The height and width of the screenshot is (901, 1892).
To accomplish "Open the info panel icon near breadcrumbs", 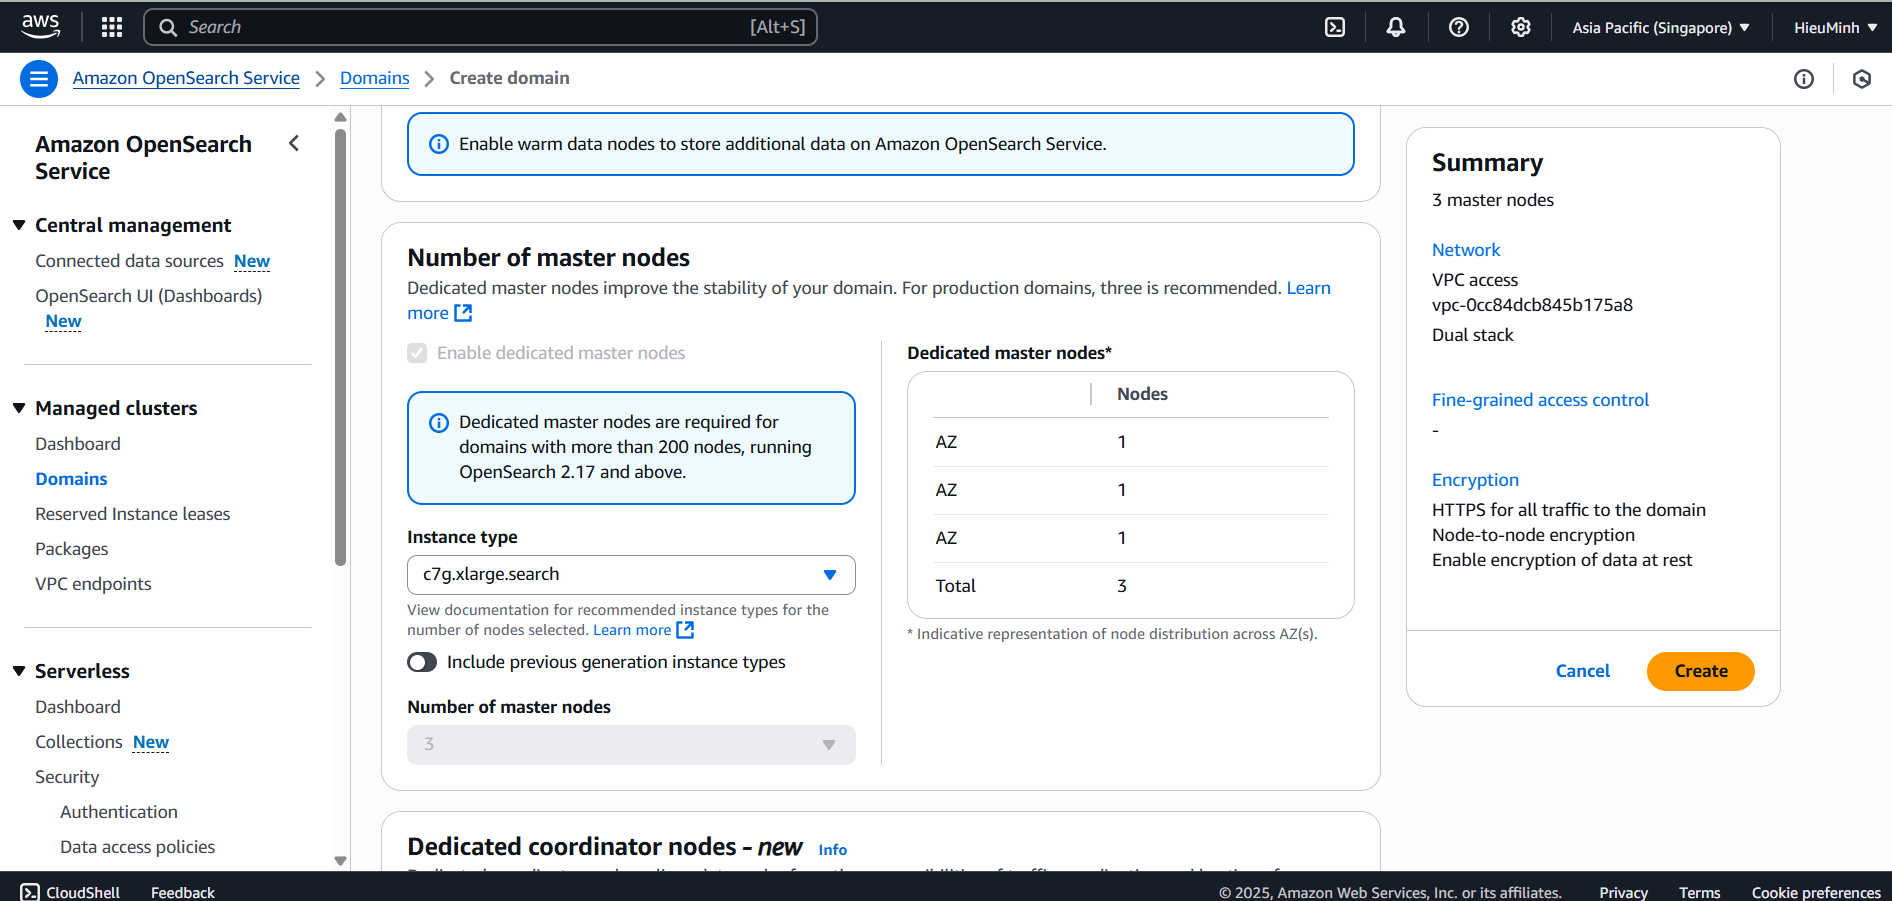I will 1804,79.
